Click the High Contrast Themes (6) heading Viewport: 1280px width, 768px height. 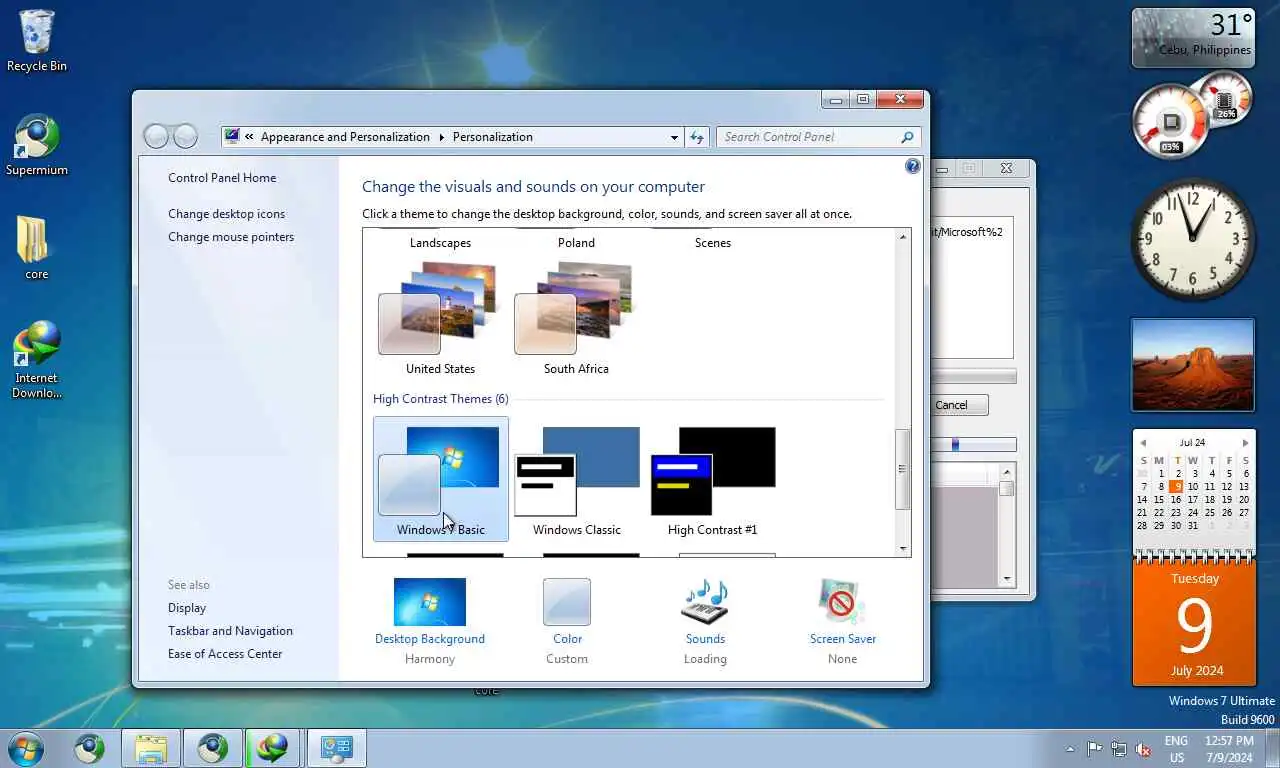point(440,399)
